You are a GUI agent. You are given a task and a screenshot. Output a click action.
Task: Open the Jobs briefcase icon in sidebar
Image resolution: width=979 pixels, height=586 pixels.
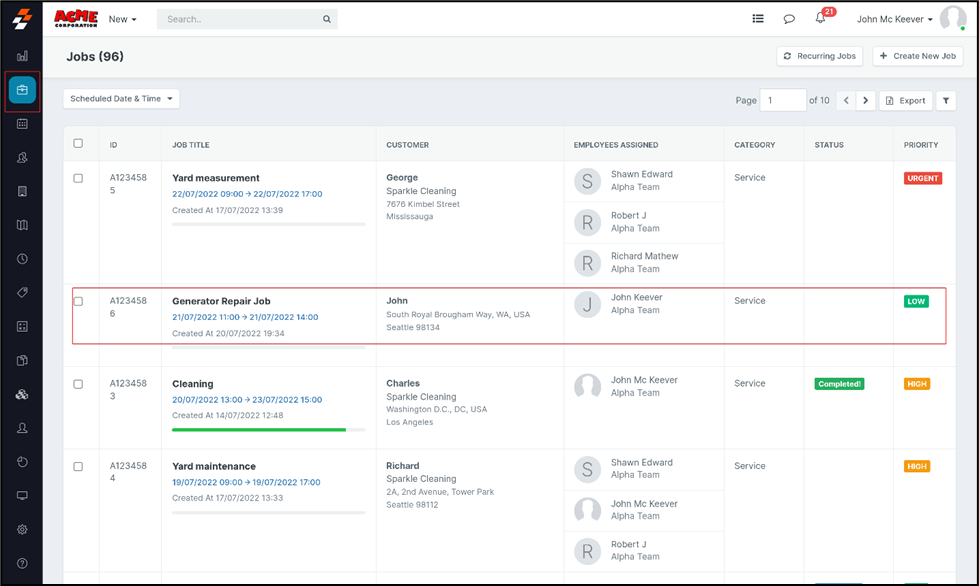pyautogui.click(x=22, y=90)
